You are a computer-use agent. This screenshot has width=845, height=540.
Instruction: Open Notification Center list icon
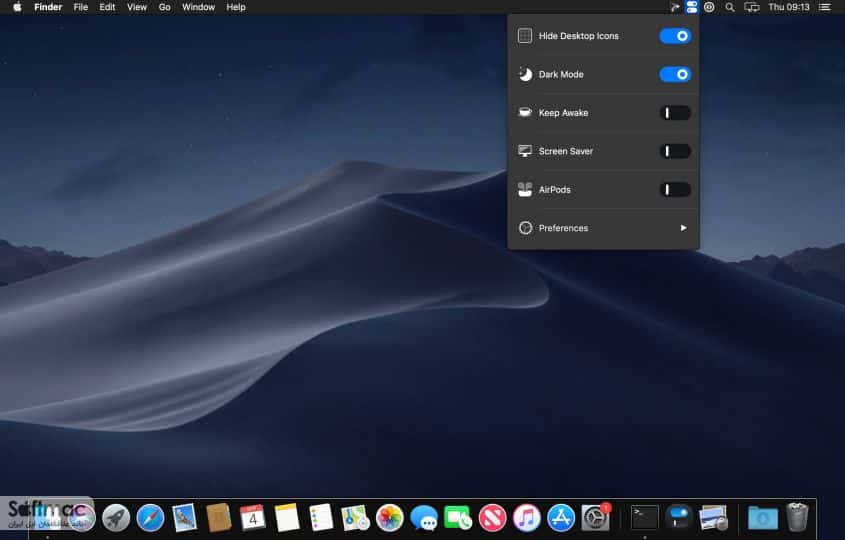coord(825,7)
